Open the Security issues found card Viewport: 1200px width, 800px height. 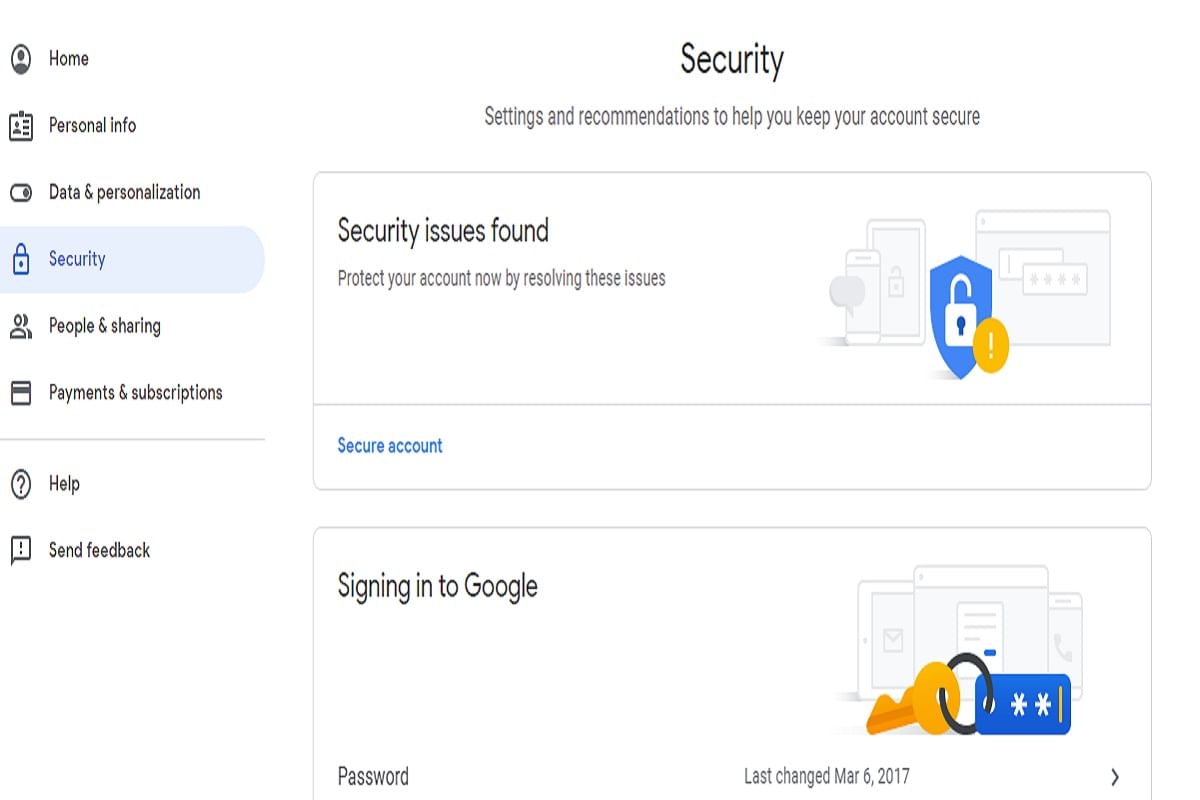click(x=443, y=231)
